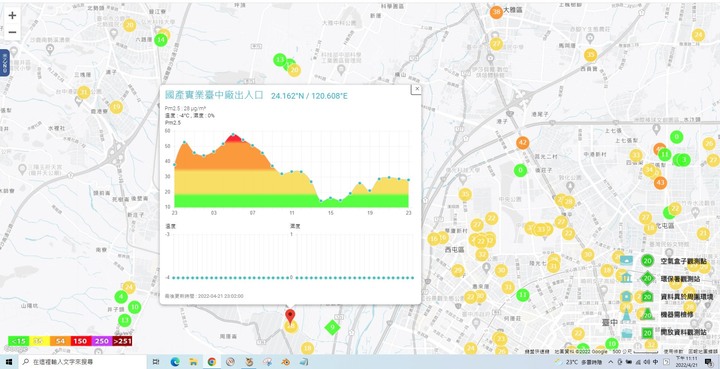Open the blue side tab on left edge
The width and height of the screenshot is (720, 369).
(x=5, y=62)
